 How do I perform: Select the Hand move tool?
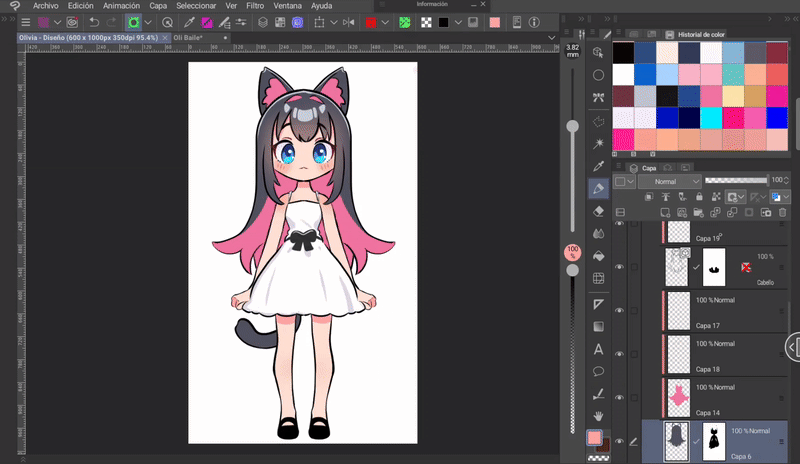(x=599, y=415)
